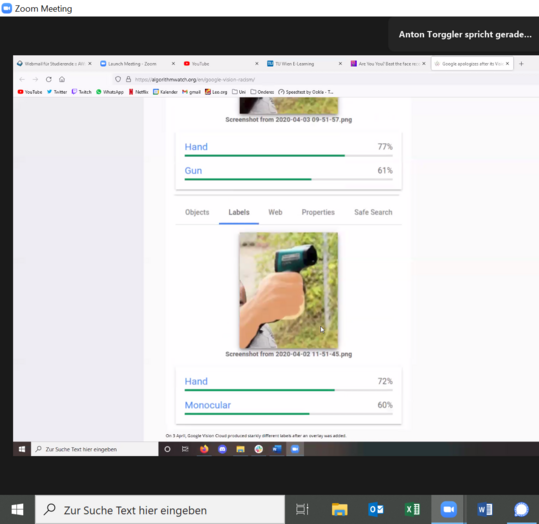Click the Windows search box "Zur Suche Text hier eingeben"
The image size is (539, 524).
tap(160, 510)
